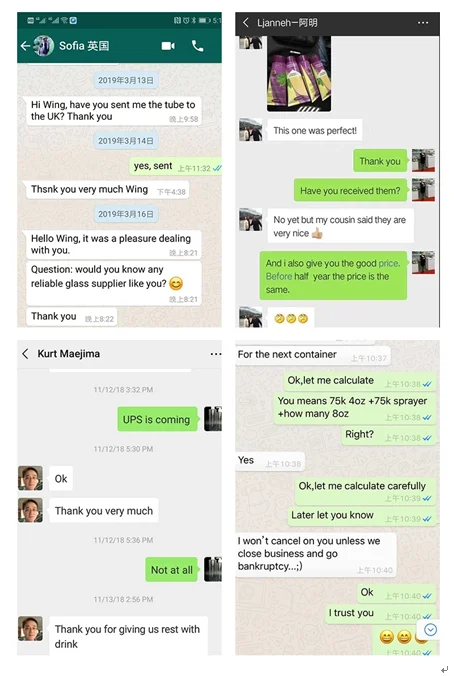The width and height of the screenshot is (454, 676).
Task: Select the "Have you received them?" message
Action: 351,191
